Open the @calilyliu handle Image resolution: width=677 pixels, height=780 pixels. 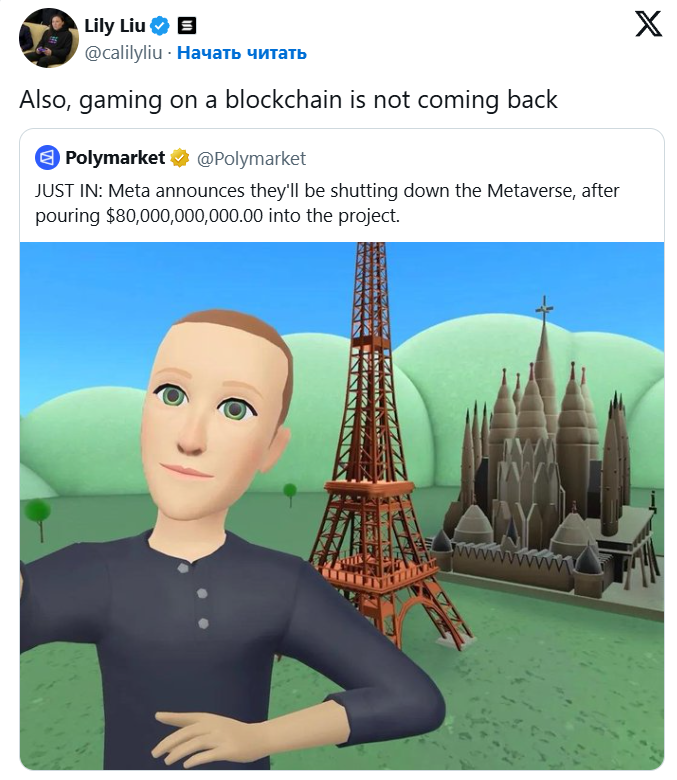click(x=123, y=53)
